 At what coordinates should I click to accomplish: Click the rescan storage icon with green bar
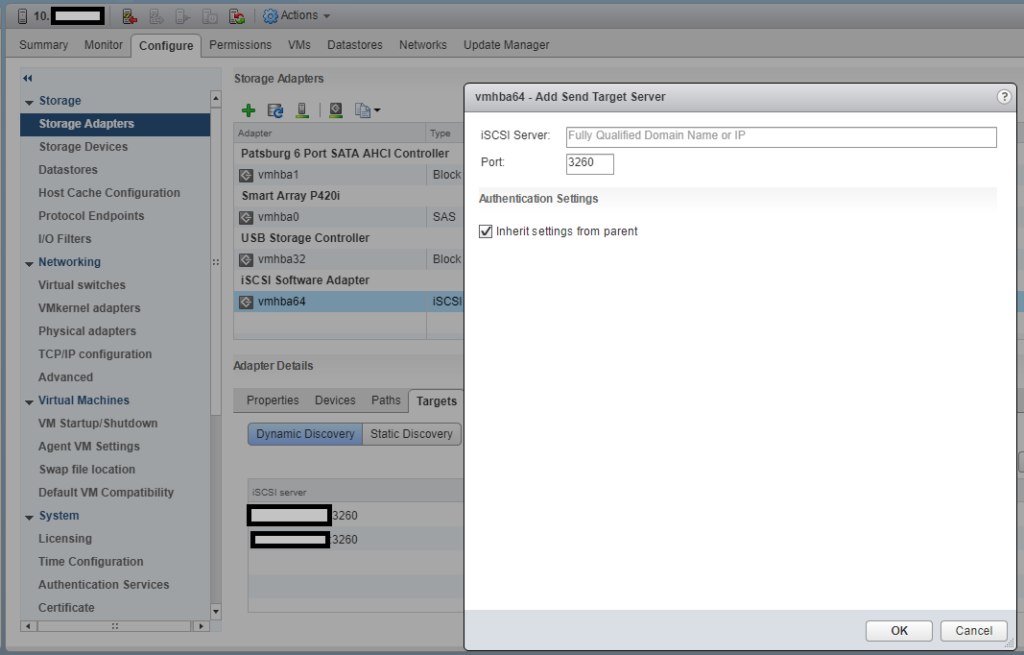[300, 110]
